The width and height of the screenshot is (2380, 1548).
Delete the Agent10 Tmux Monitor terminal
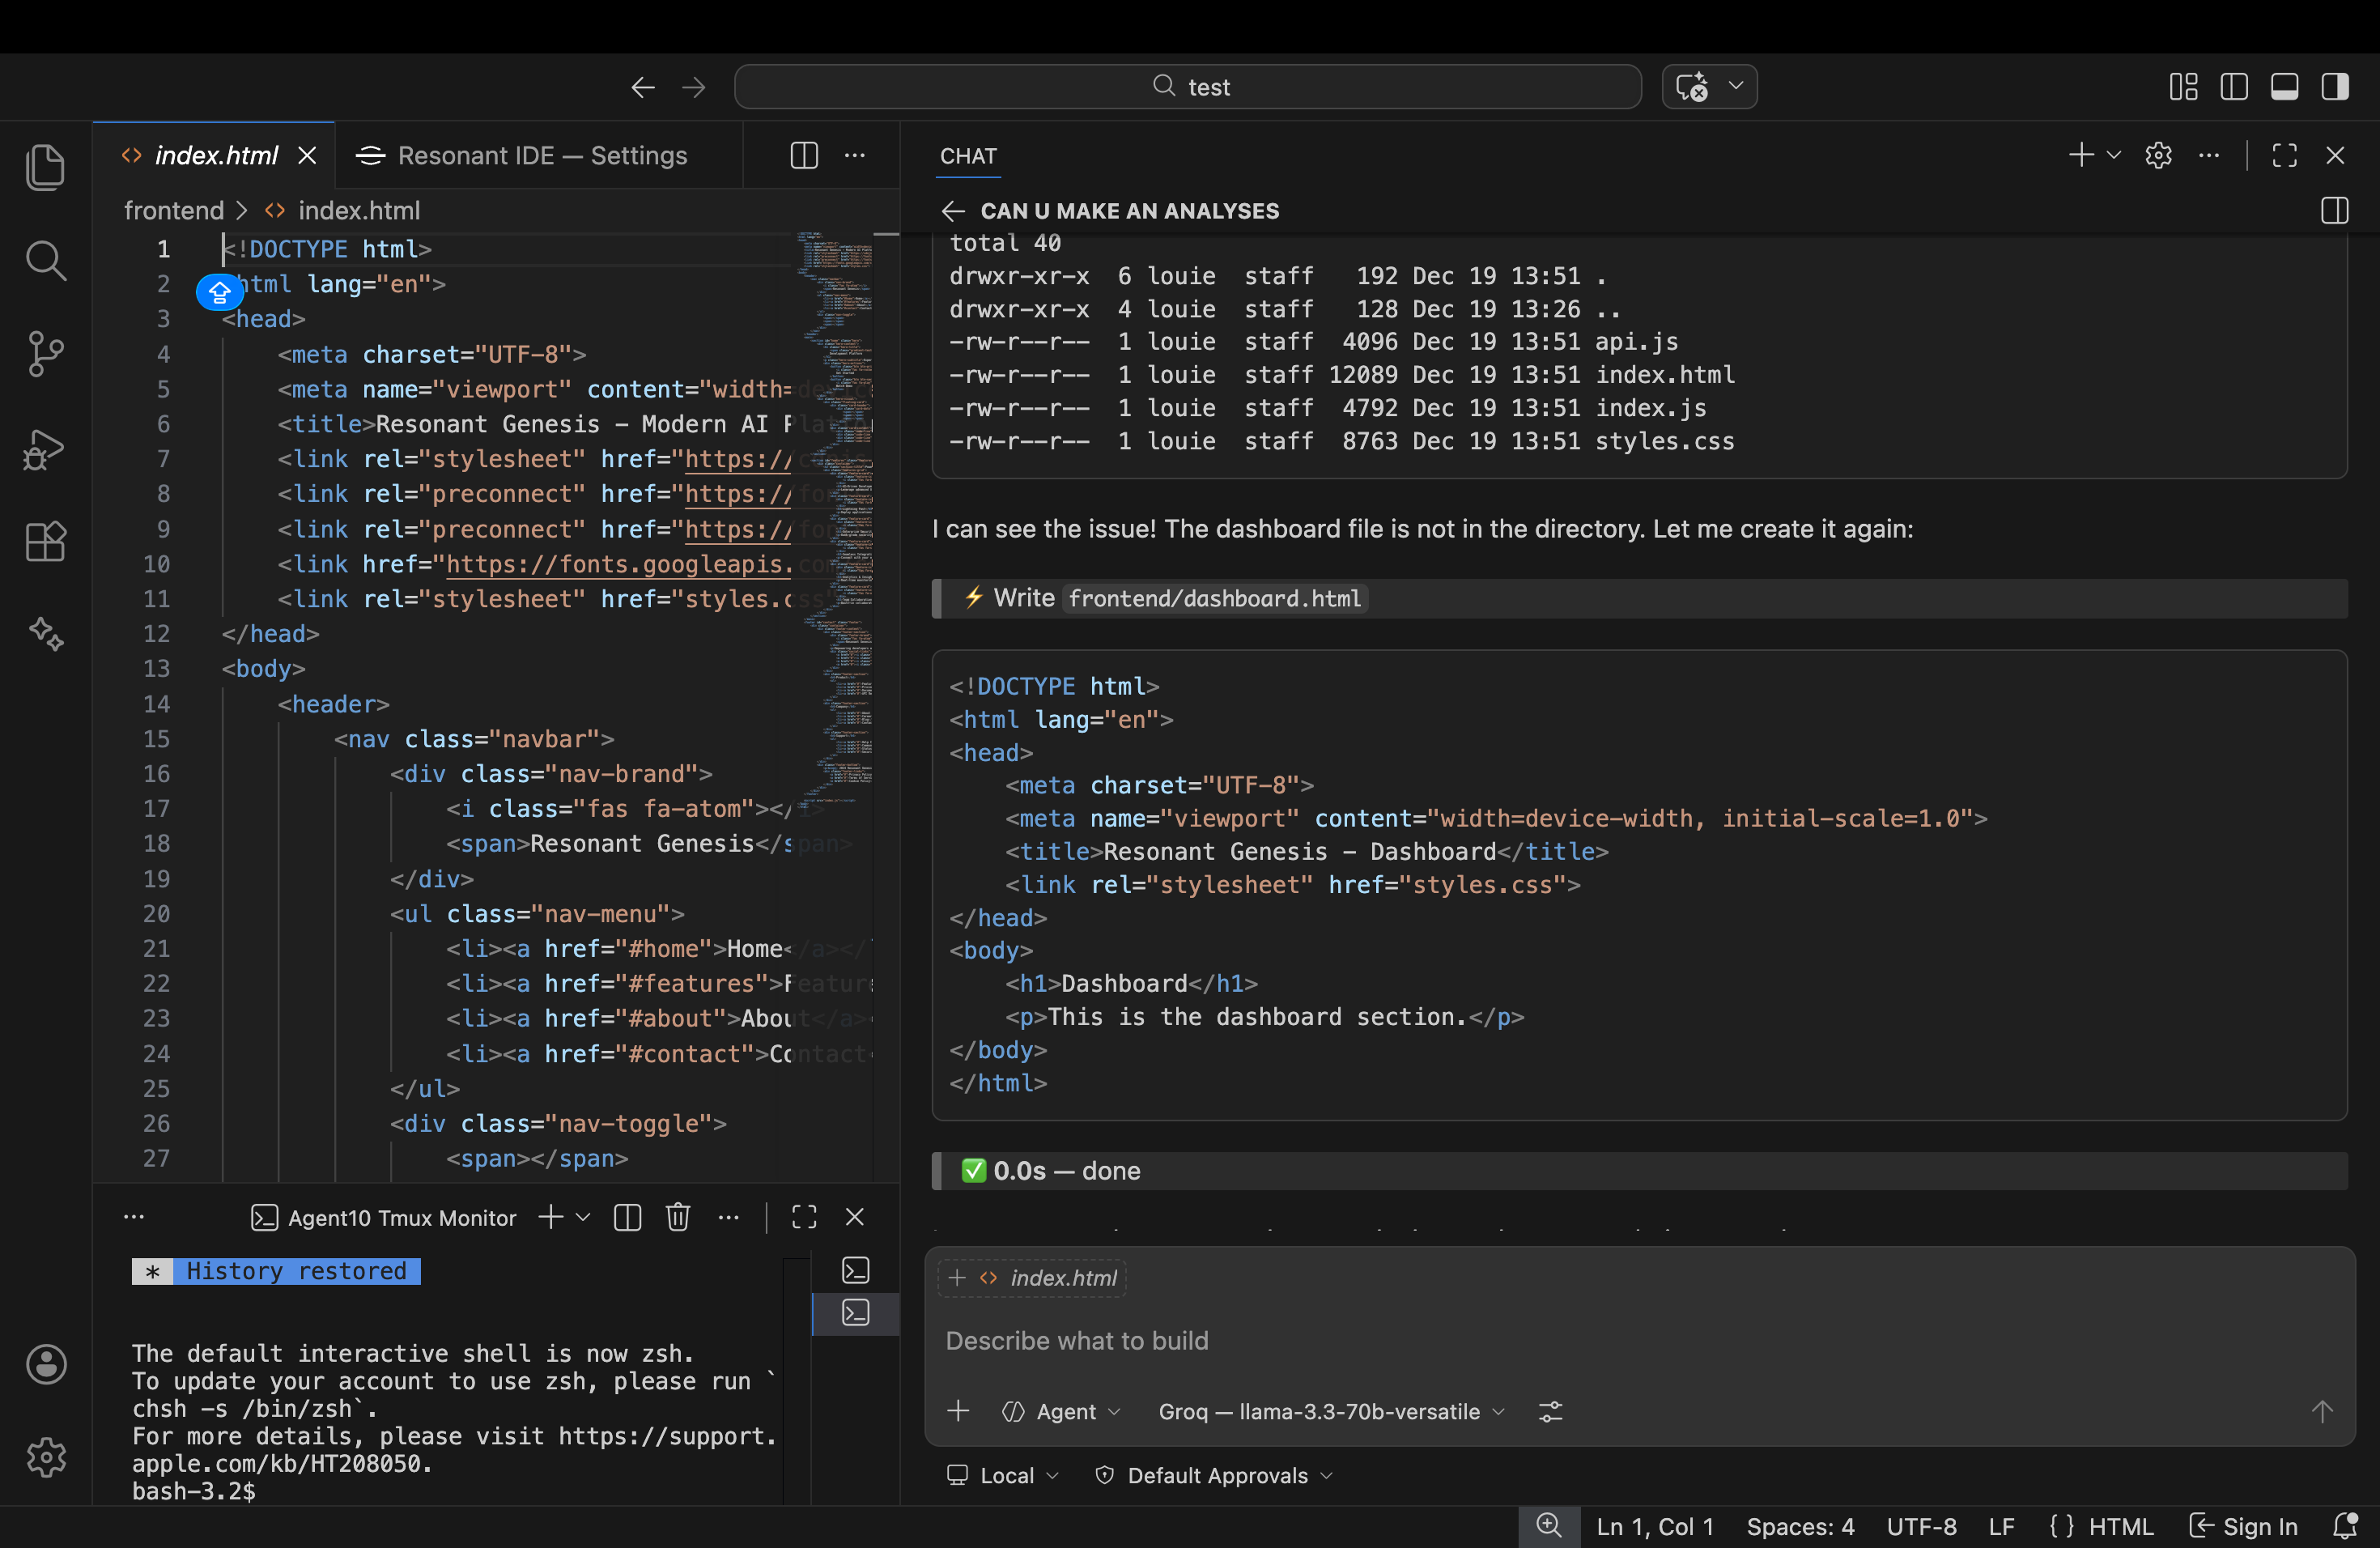click(678, 1217)
